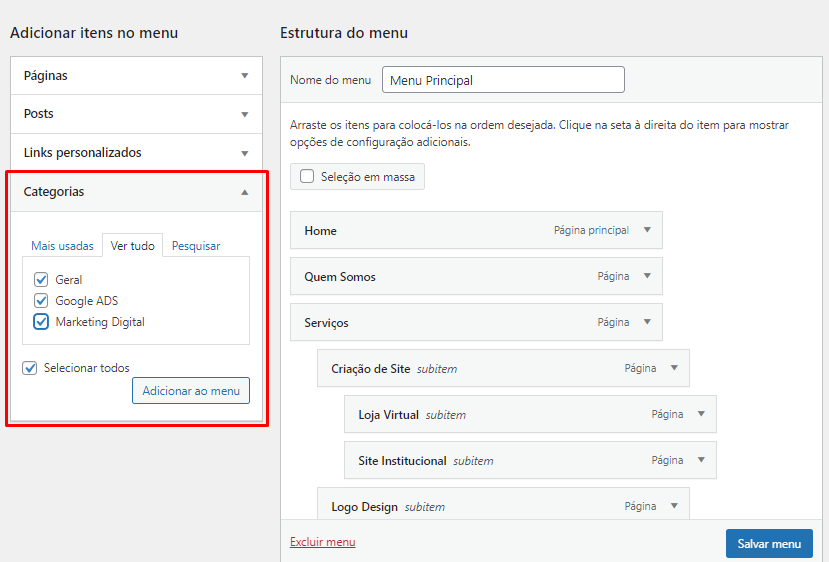This screenshot has height=562, width=829.
Task: Enable the Seleção em massa checkbox
Action: 307,177
